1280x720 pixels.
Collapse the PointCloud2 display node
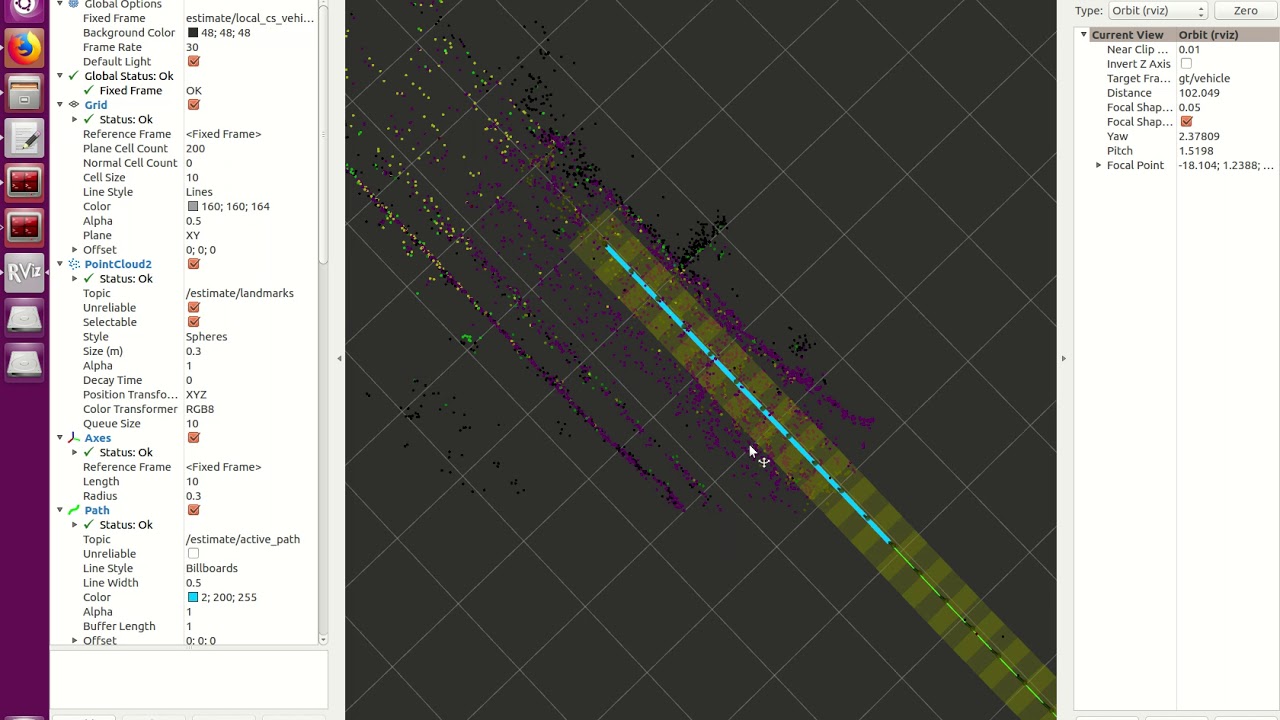pyautogui.click(x=60, y=264)
